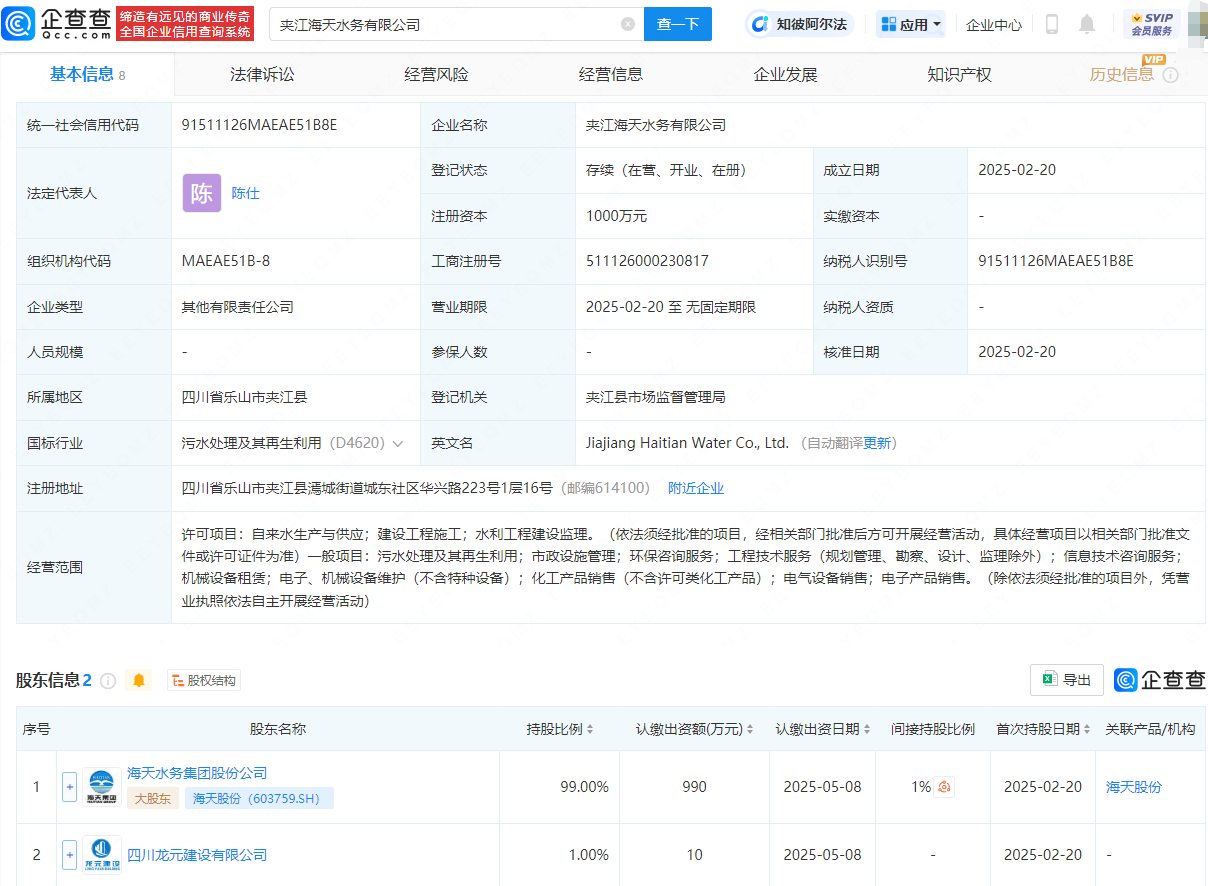Click the 海天水务集团 shareholder logo
Screen dimensions: 1208x886
click(101, 785)
